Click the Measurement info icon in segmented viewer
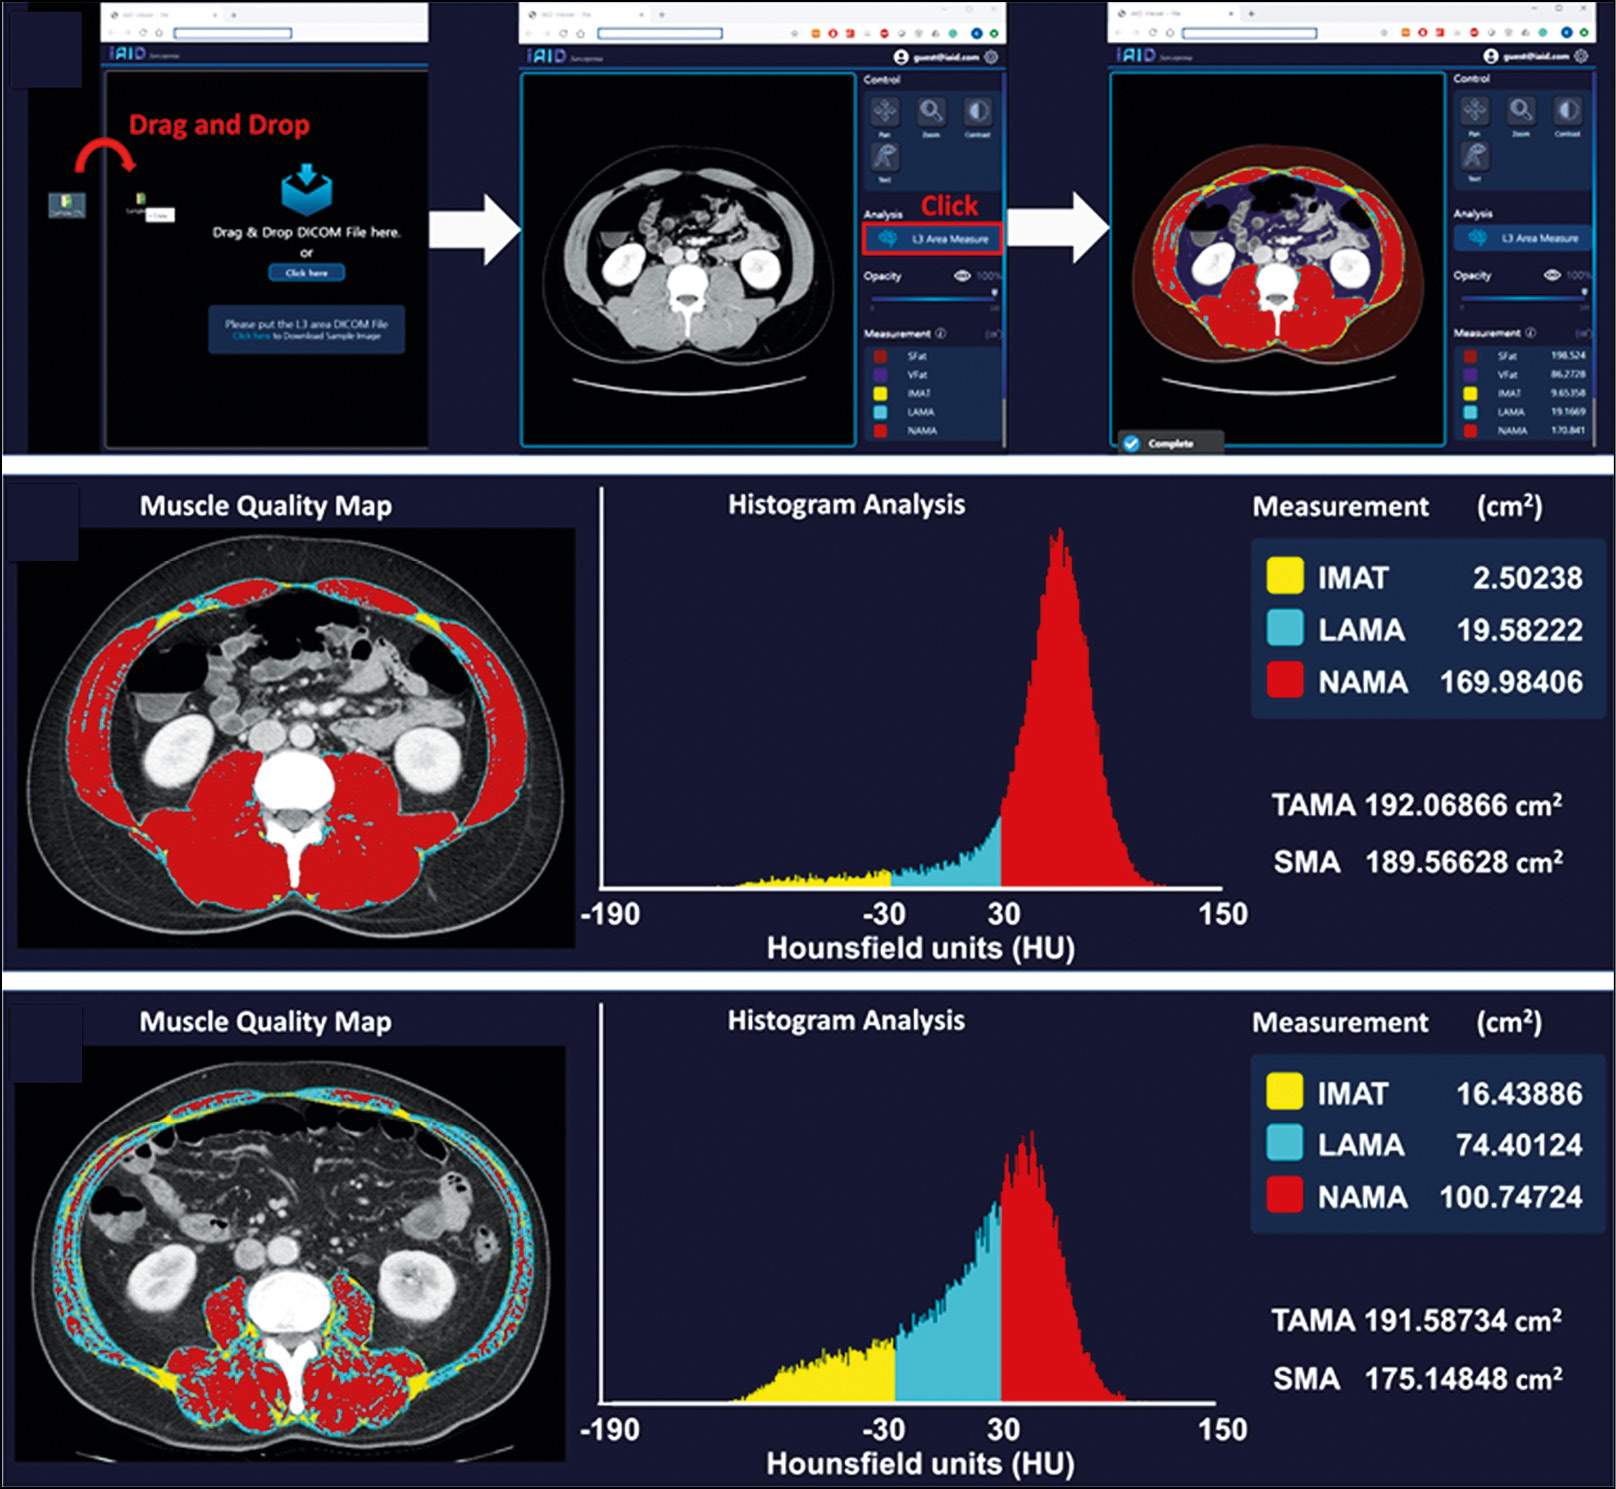Image resolution: width=1616 pixels, height=1489 pixels. coord(1531,333)
